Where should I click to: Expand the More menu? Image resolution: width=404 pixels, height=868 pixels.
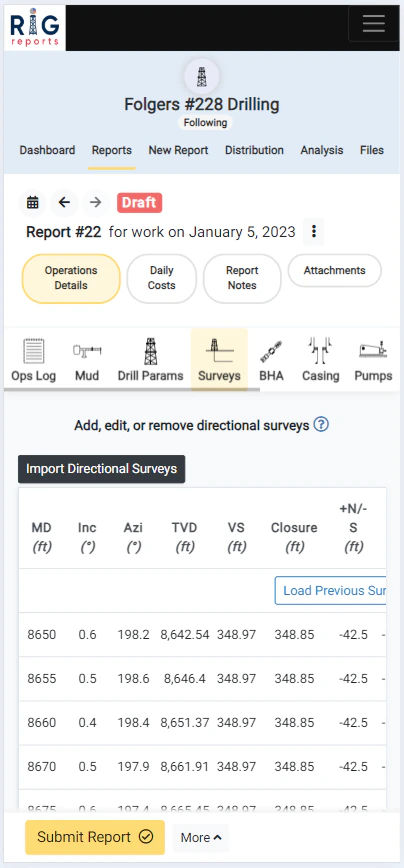point(200,838)
